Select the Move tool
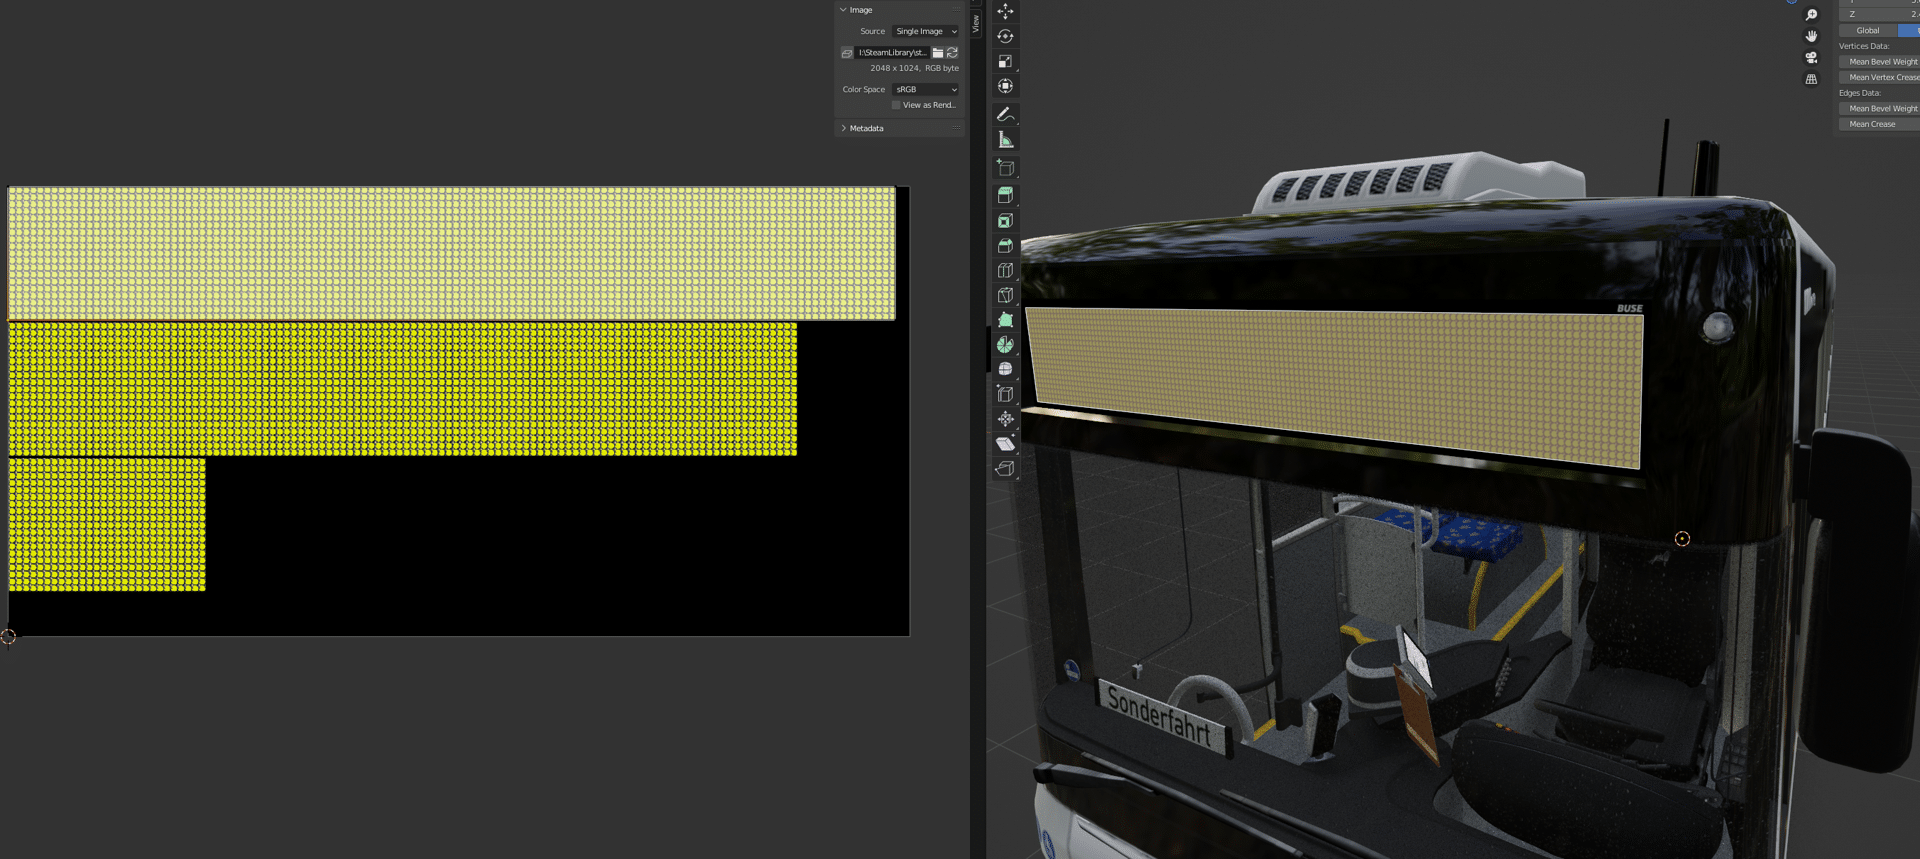Screen dimensions: 1920x859 [1005, 11]
